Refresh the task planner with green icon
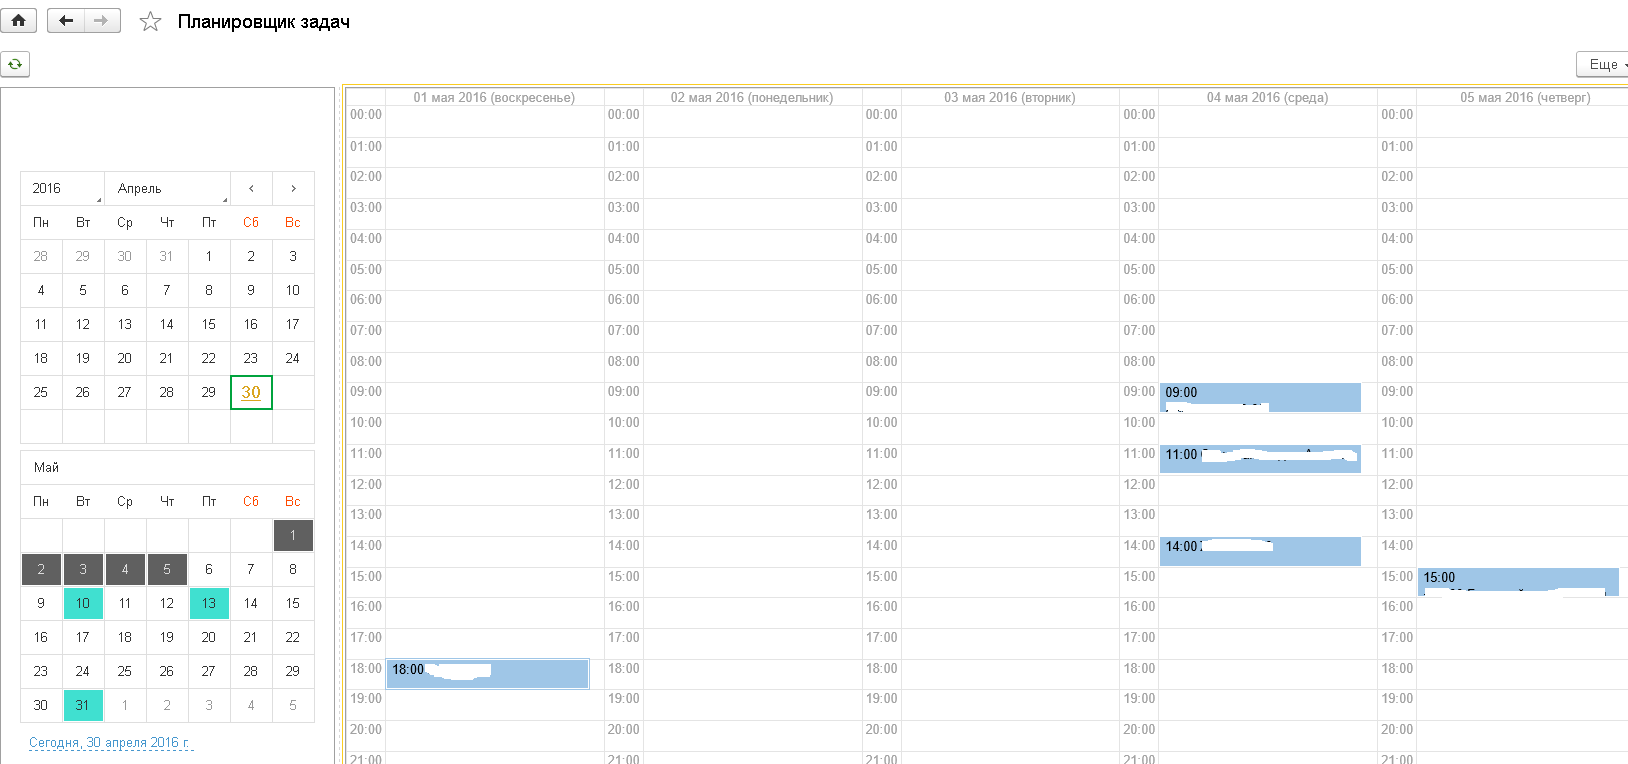The image size is (1628, 764). point(15,64)
